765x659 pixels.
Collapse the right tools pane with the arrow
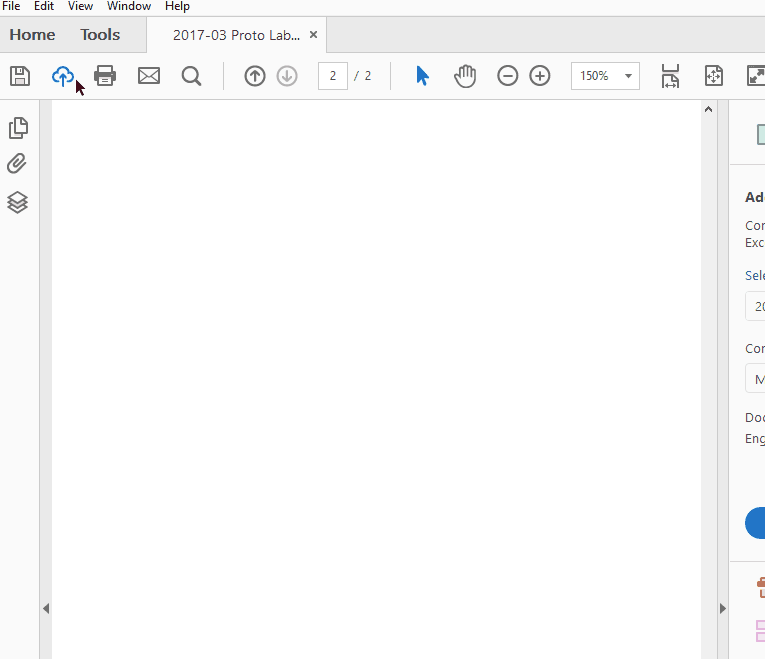point(723,608)
